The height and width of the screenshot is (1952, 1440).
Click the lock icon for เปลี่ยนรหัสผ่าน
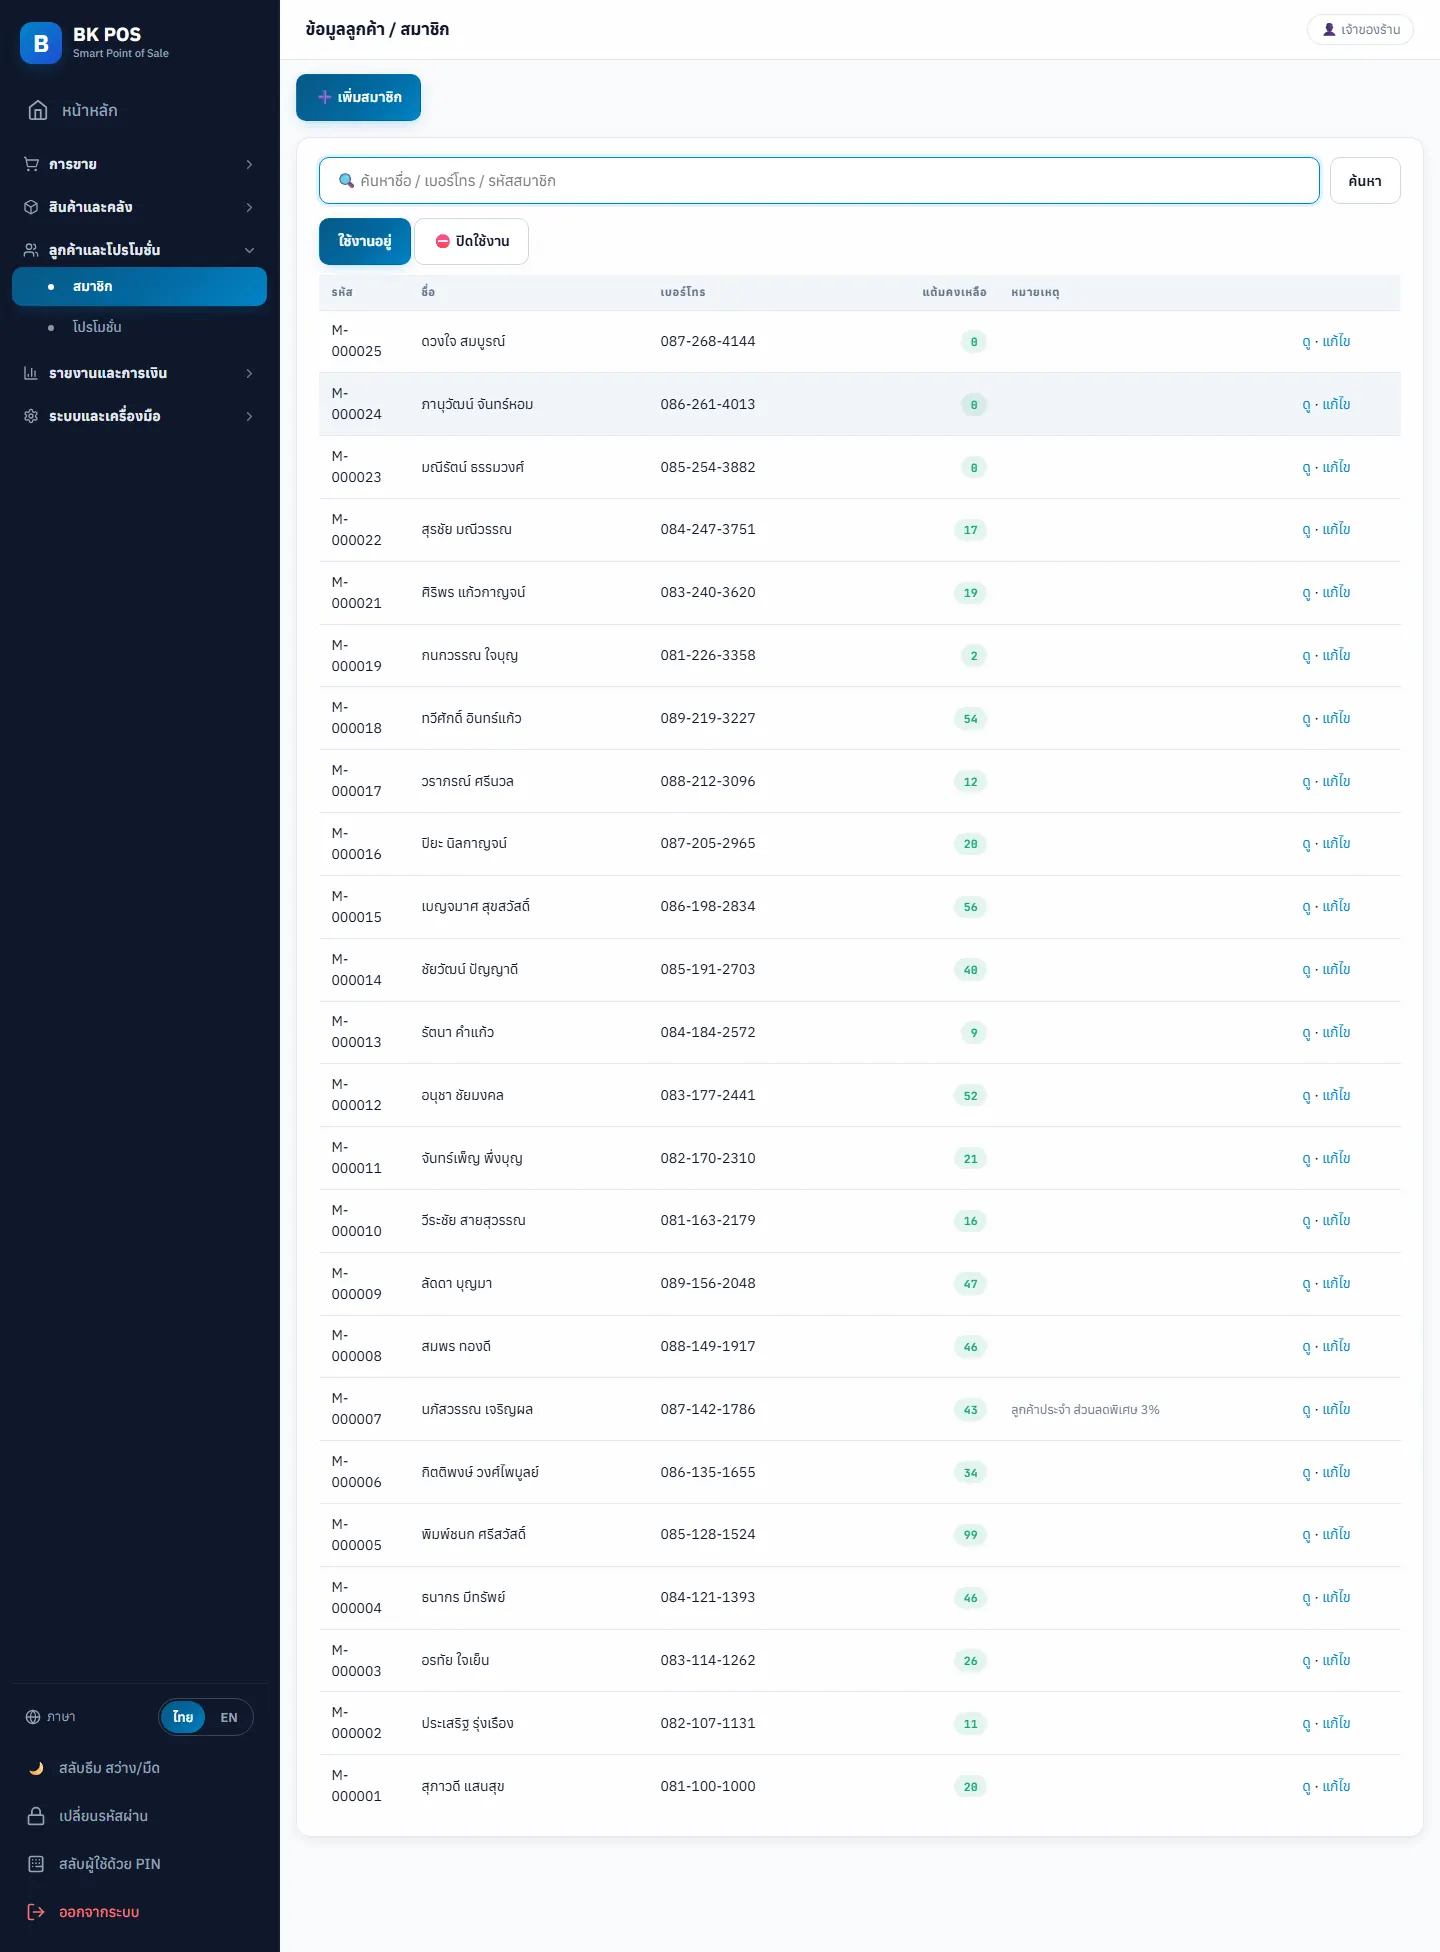coord(36,1816)
